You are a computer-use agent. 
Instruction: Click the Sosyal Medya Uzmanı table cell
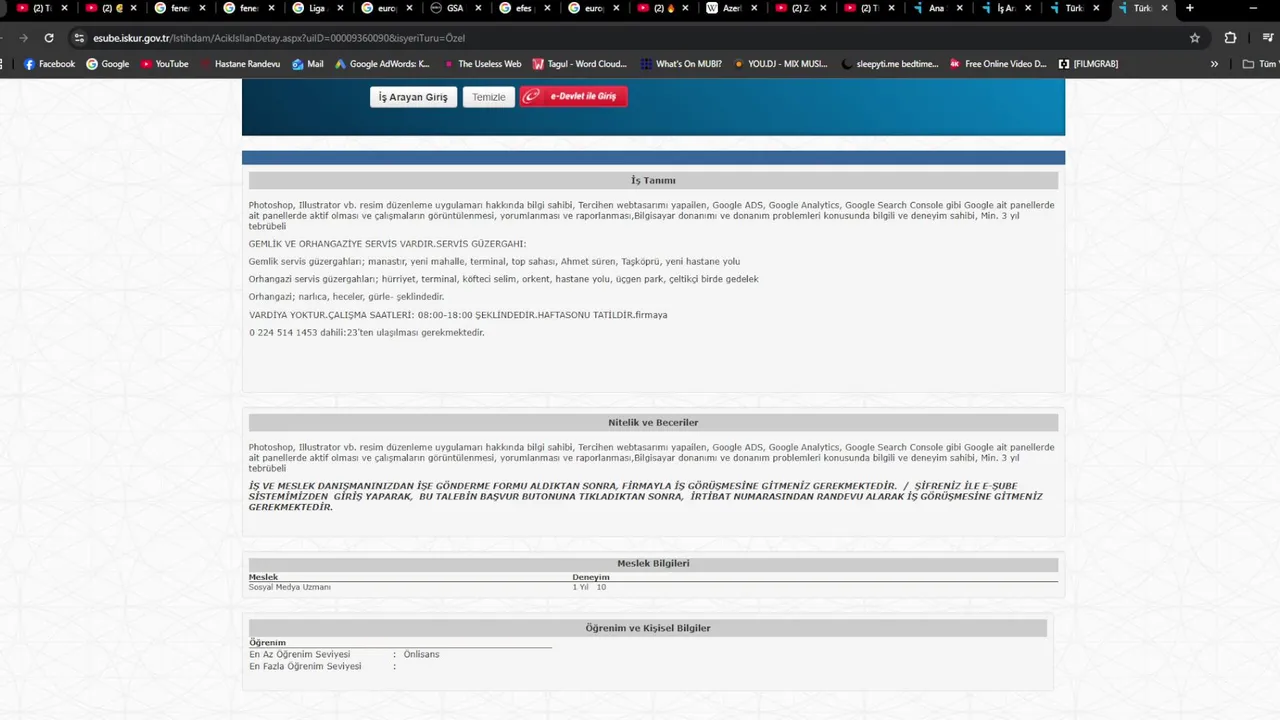(x=290, y=587)
